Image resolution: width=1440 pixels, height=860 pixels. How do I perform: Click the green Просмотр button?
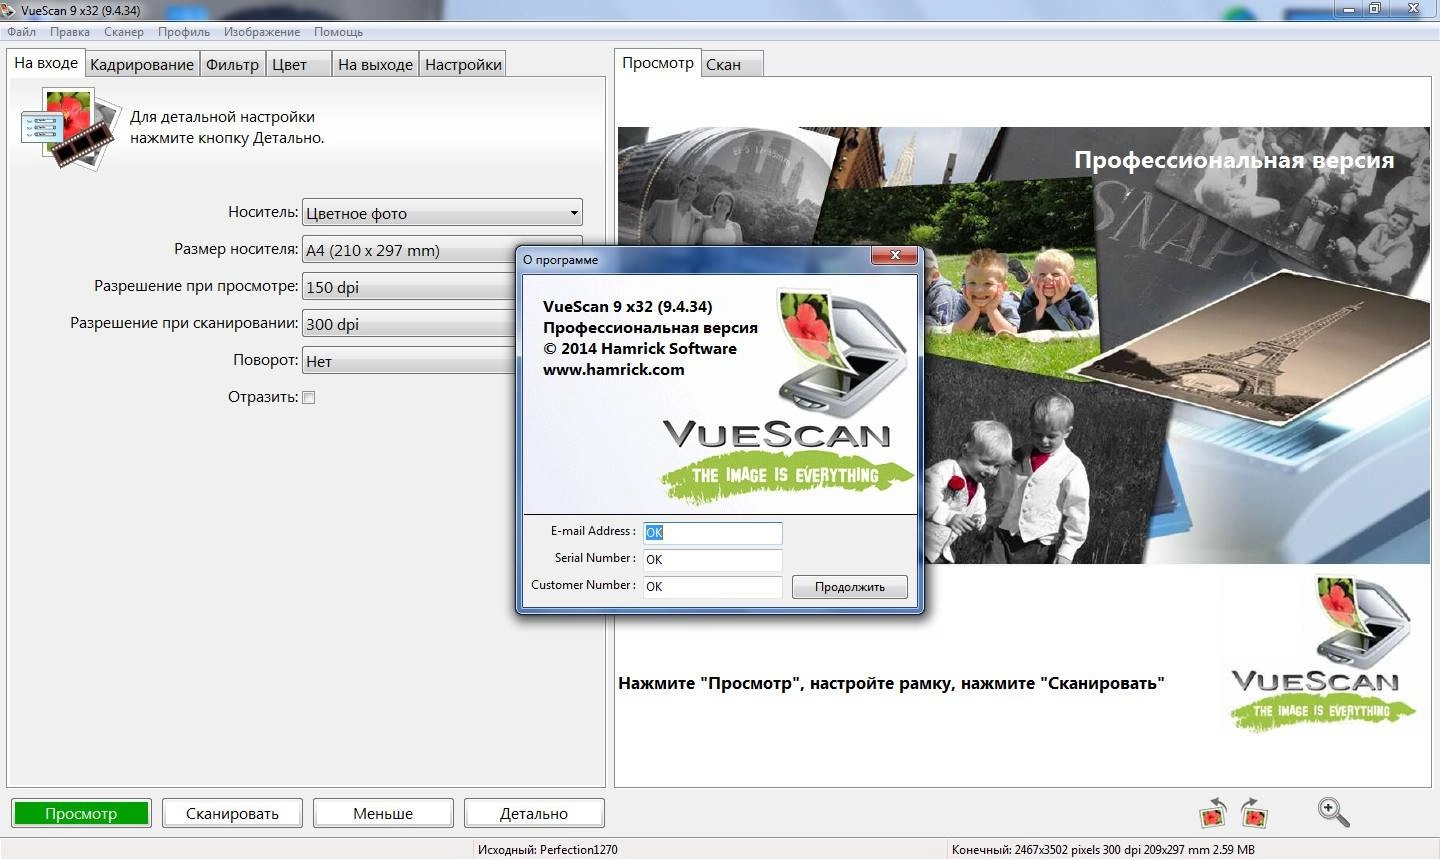(81, 813)
